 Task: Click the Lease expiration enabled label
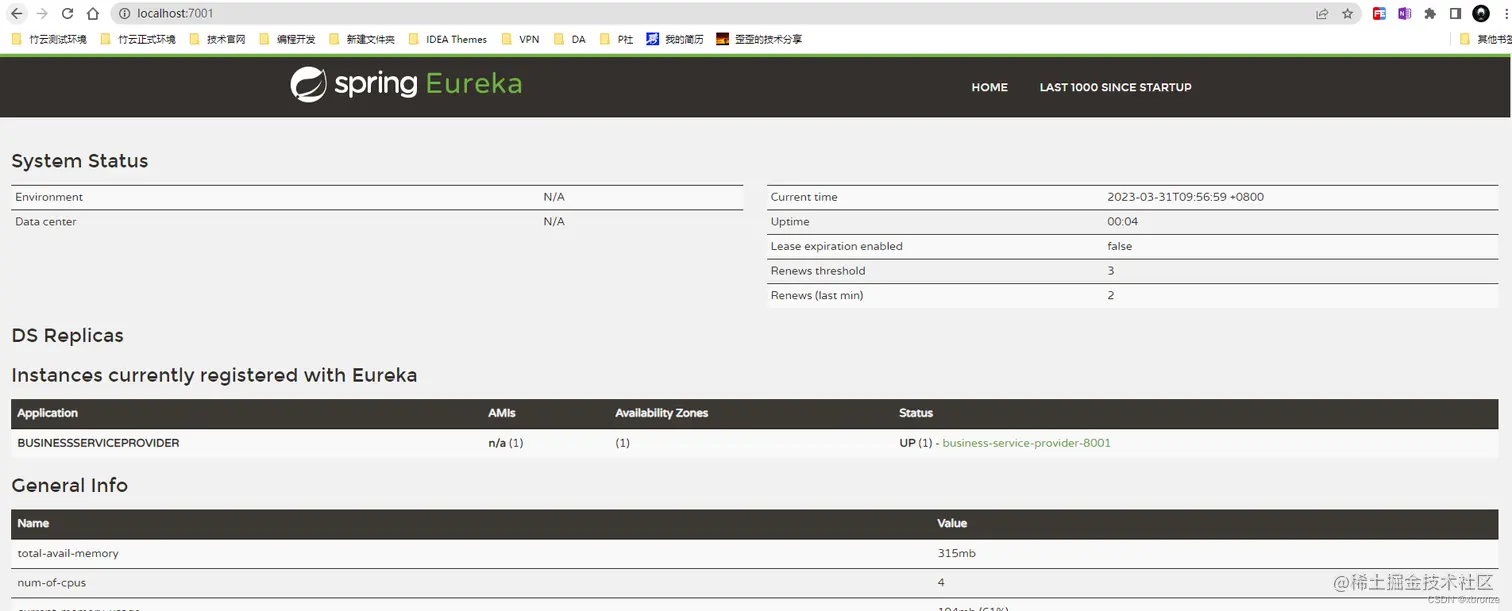click(x=836, y=246)
